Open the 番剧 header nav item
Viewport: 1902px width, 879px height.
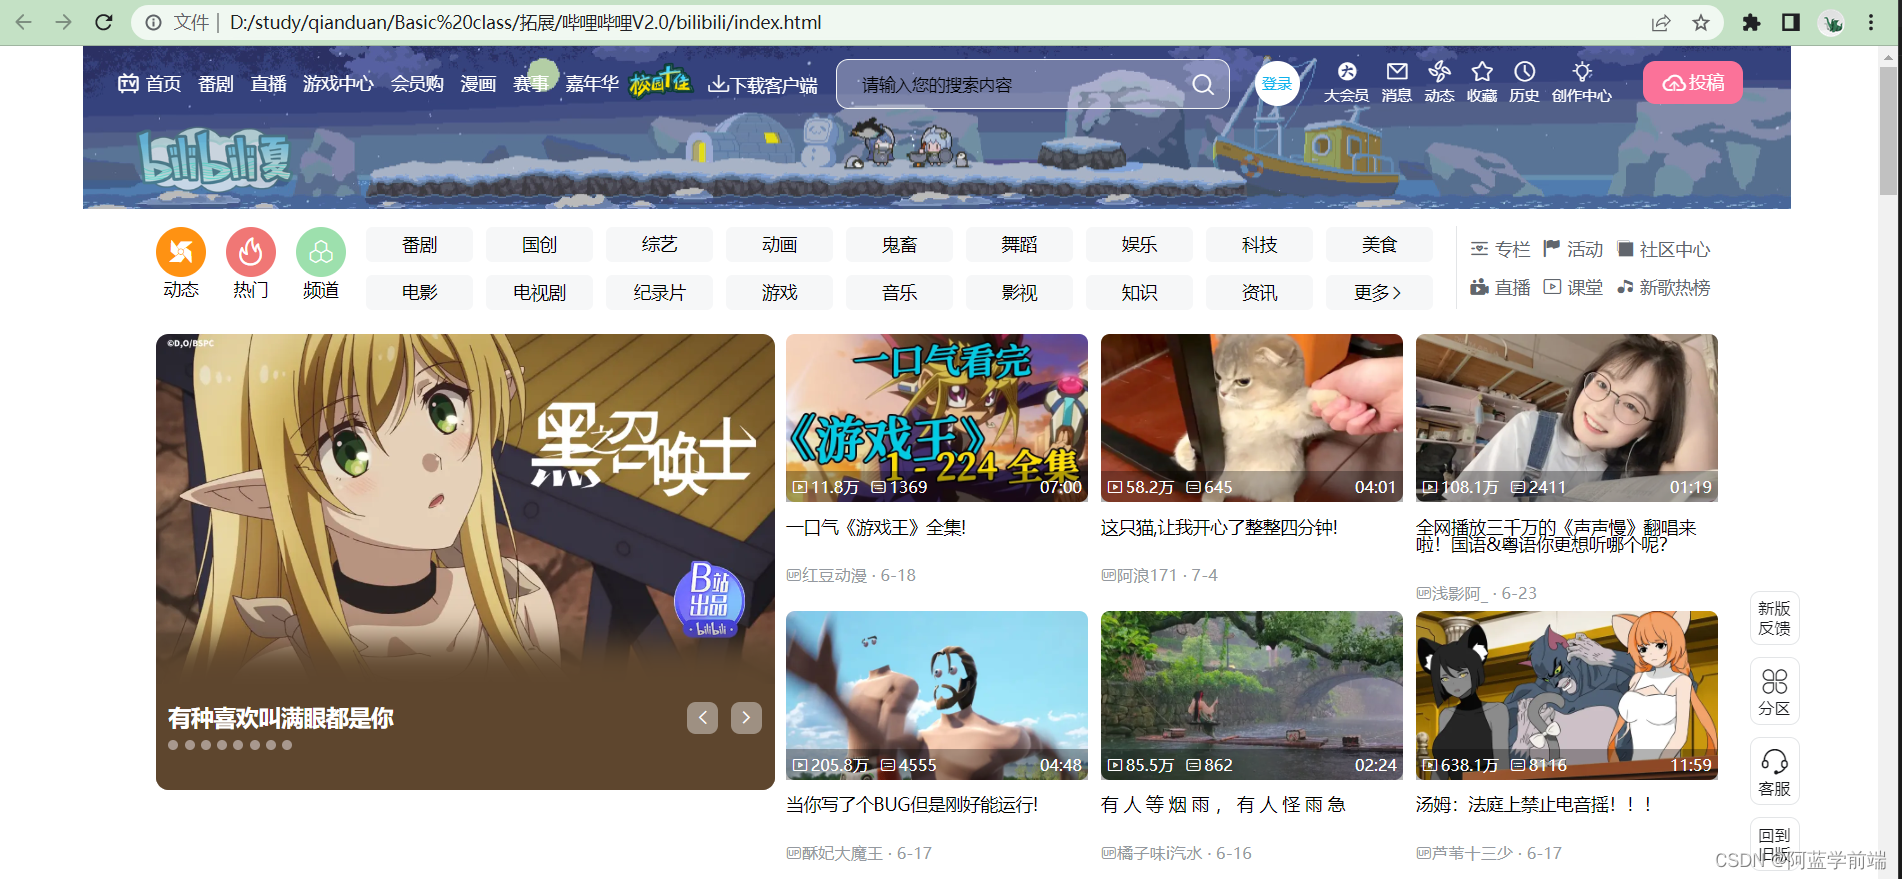[216, 84]
